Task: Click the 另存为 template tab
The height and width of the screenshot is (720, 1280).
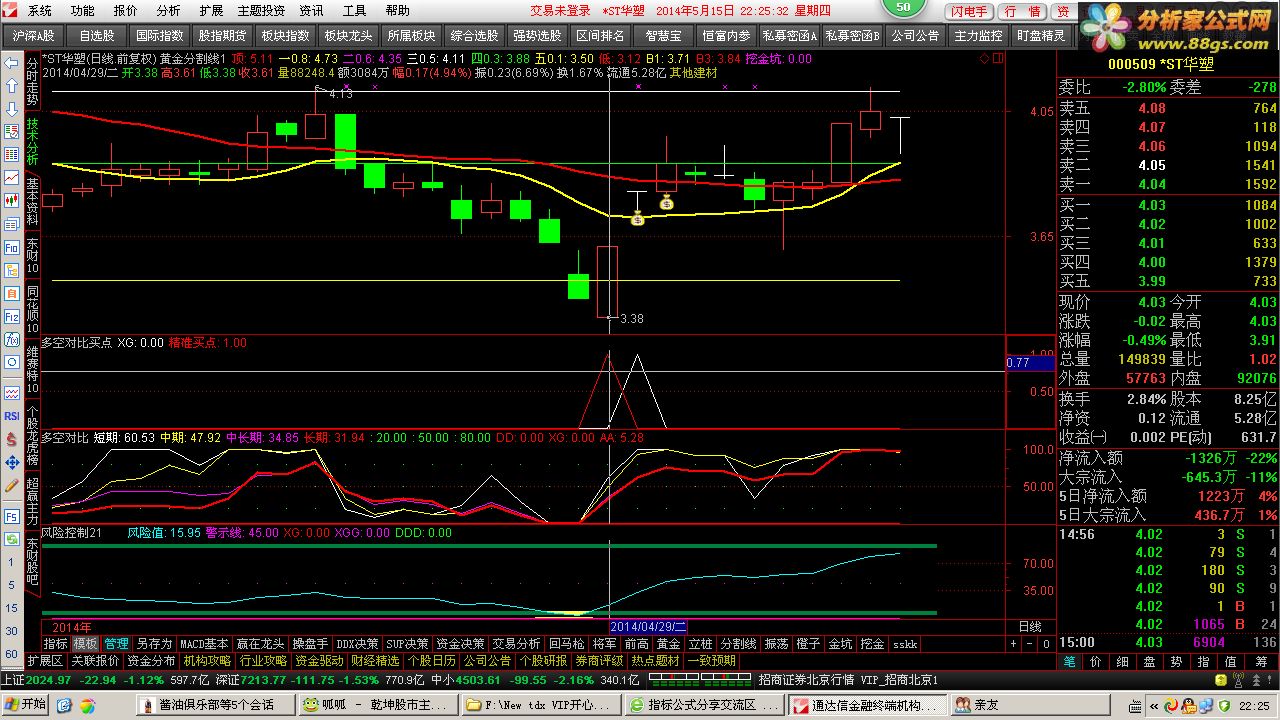Action: coord(154,644)
